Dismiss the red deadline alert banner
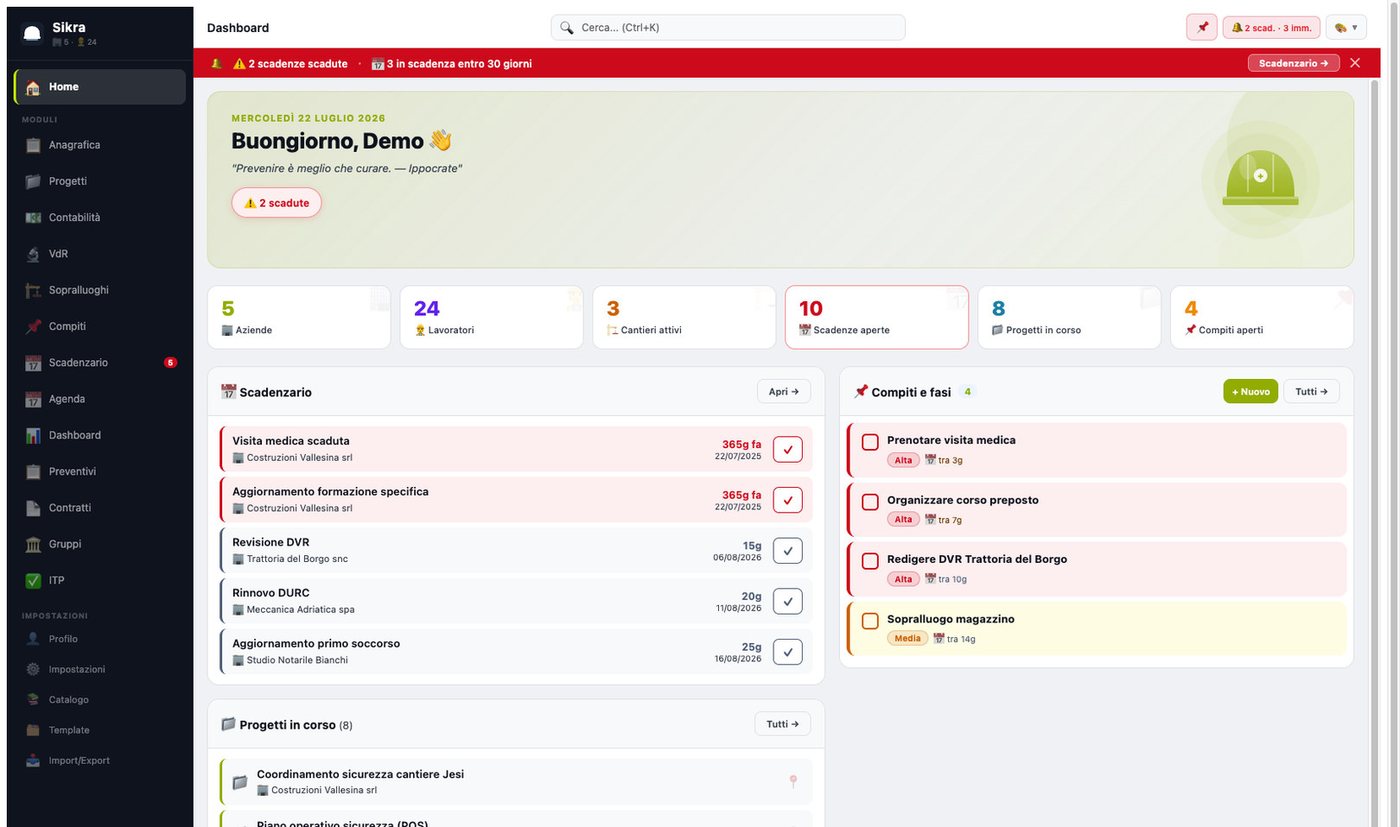The width and height of the screenshot is (1400, 827). point(1355,63)
